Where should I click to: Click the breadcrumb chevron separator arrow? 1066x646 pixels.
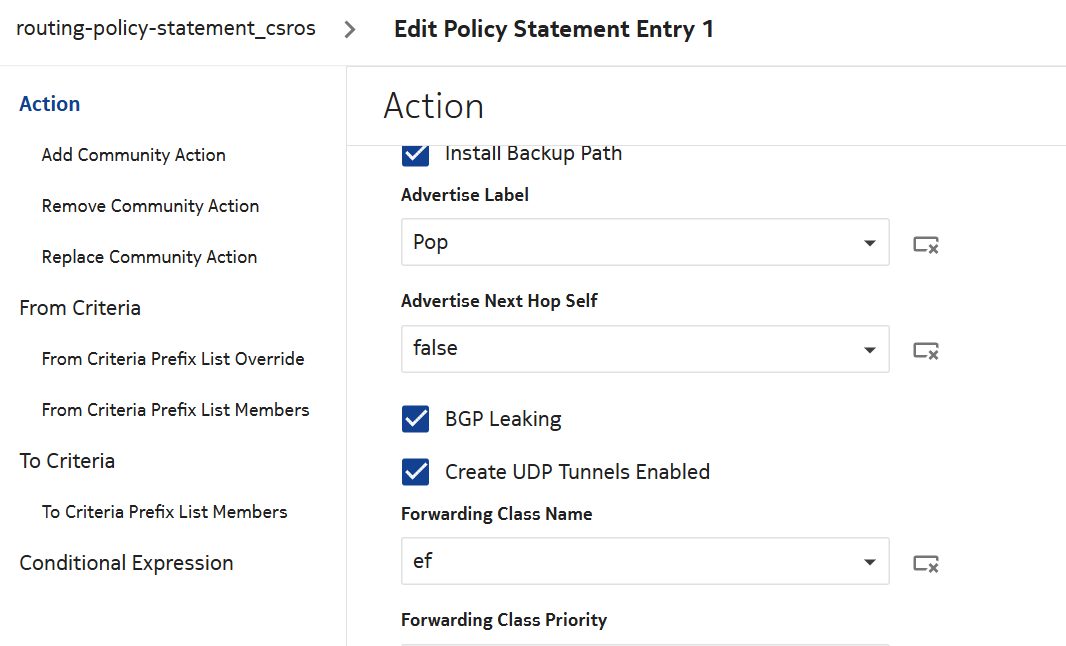[x=350, y=29]
